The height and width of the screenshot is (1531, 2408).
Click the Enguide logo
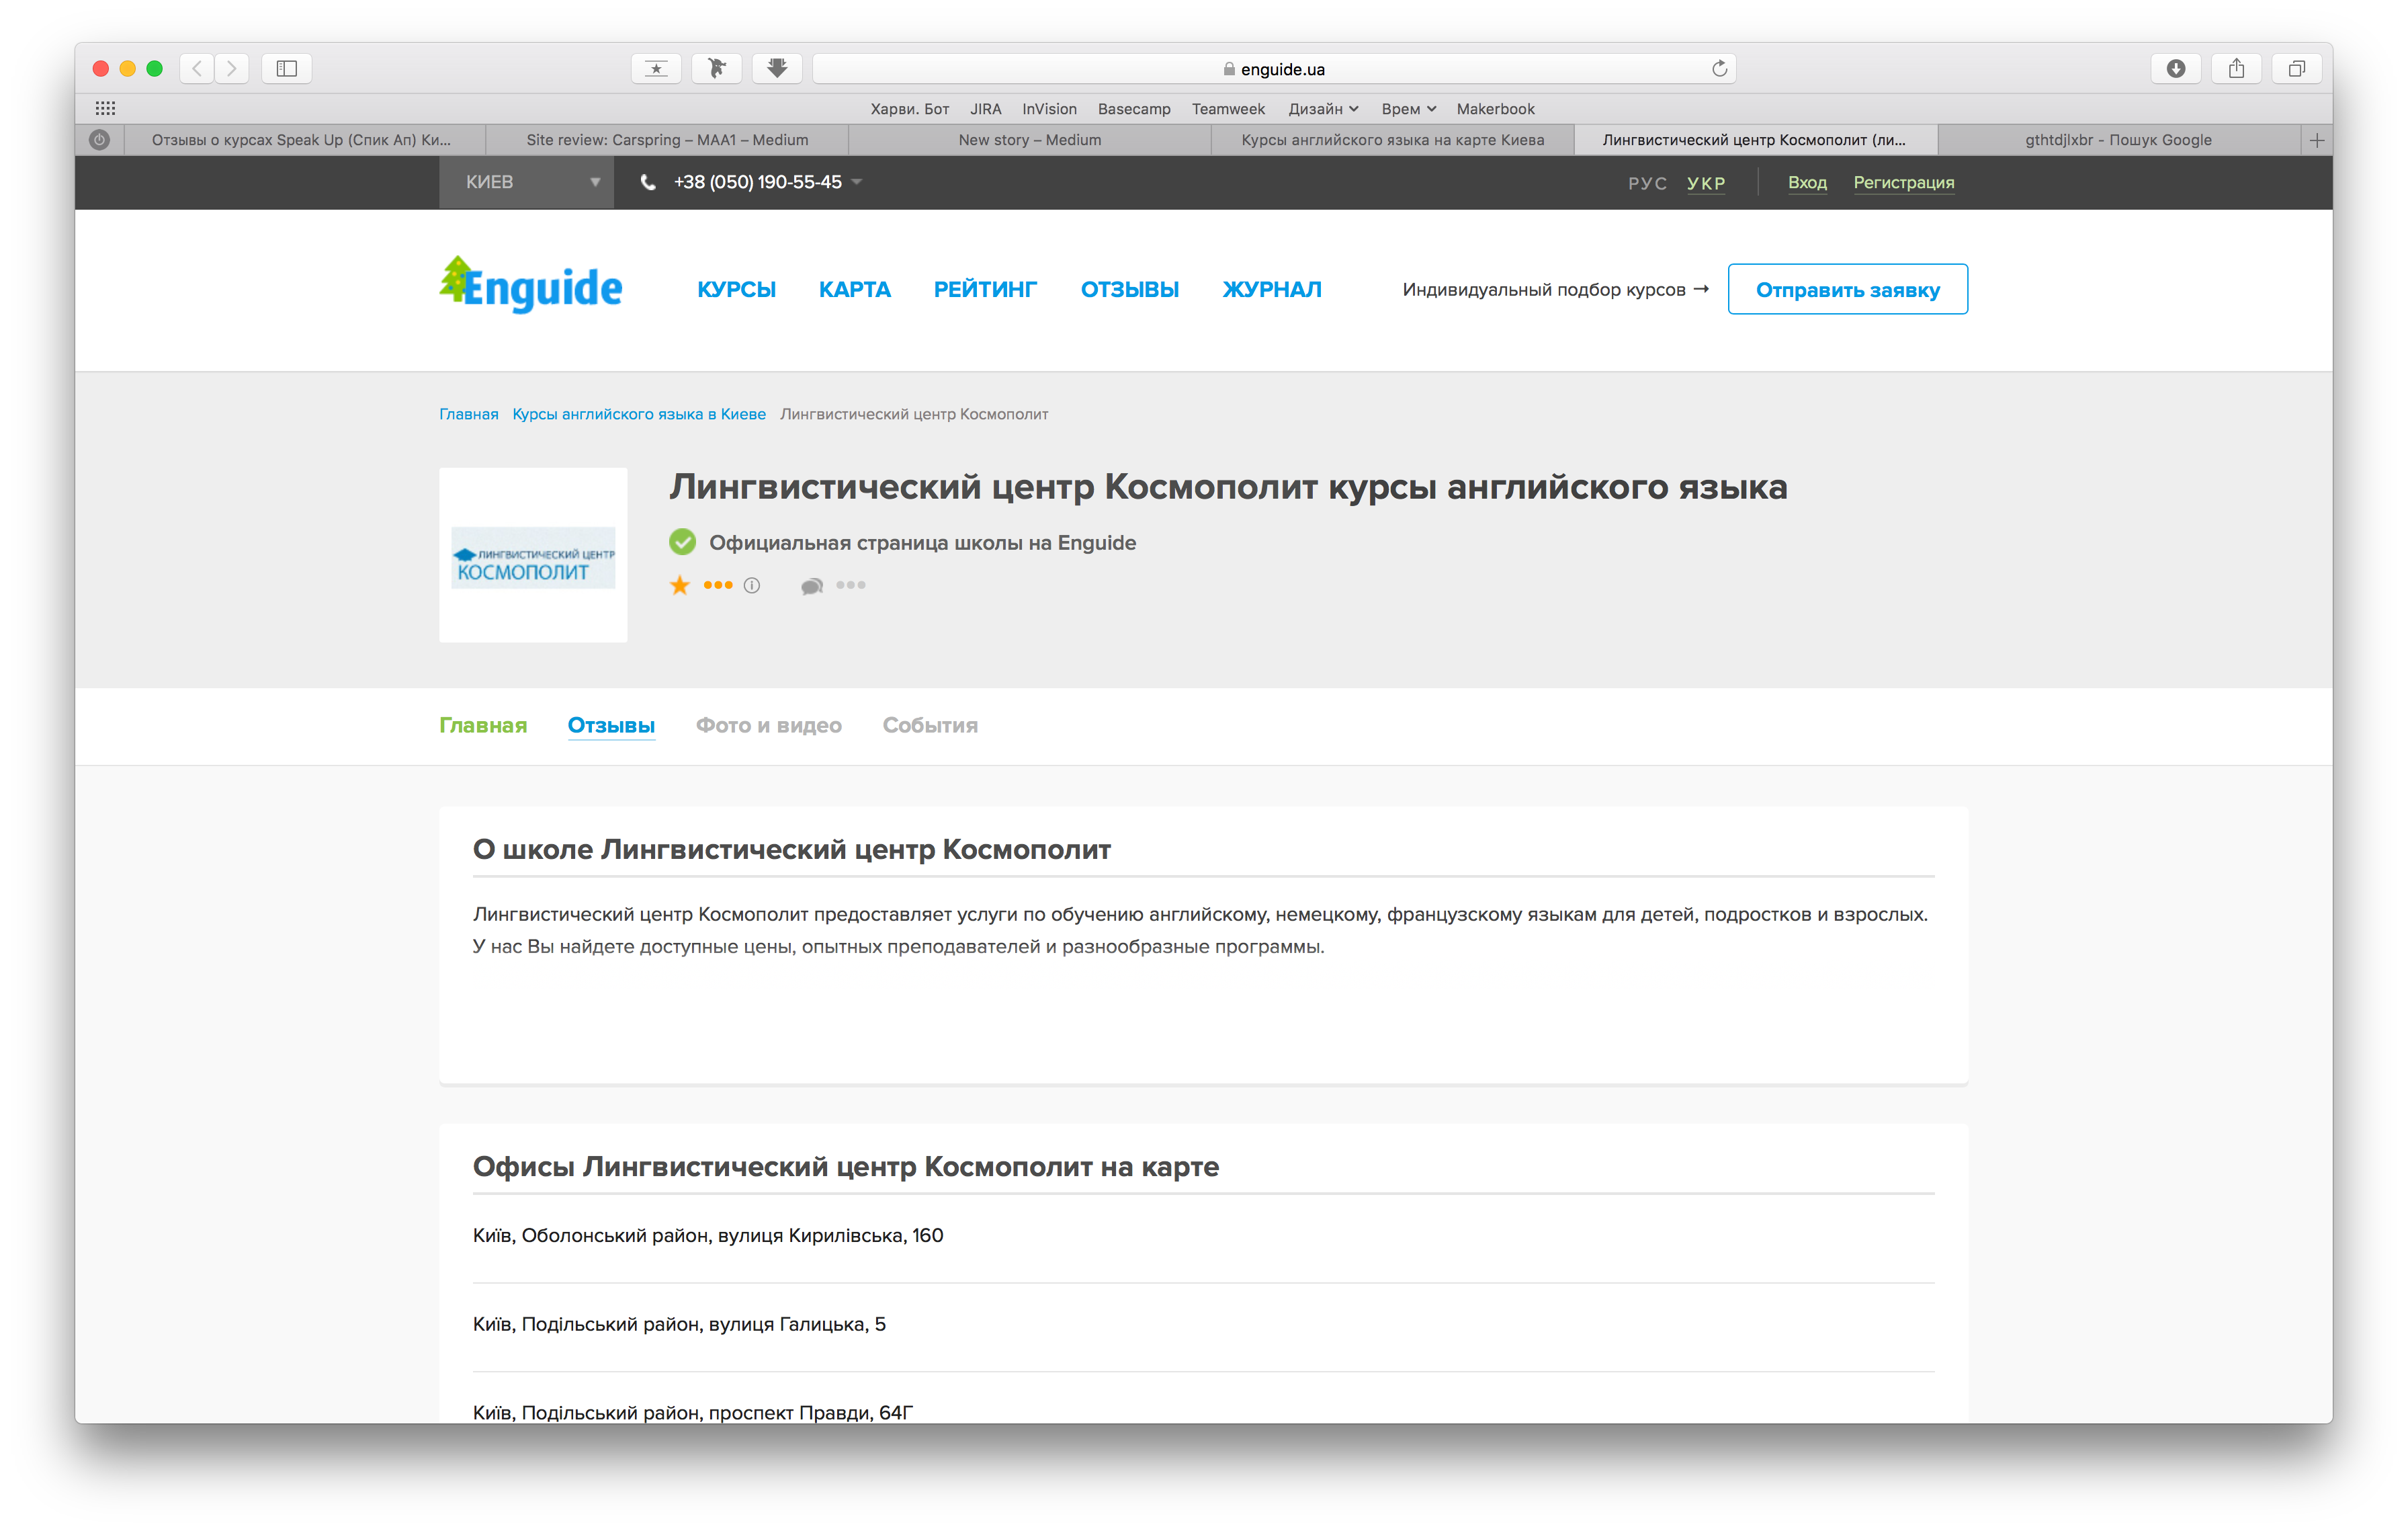coord(530,286)
